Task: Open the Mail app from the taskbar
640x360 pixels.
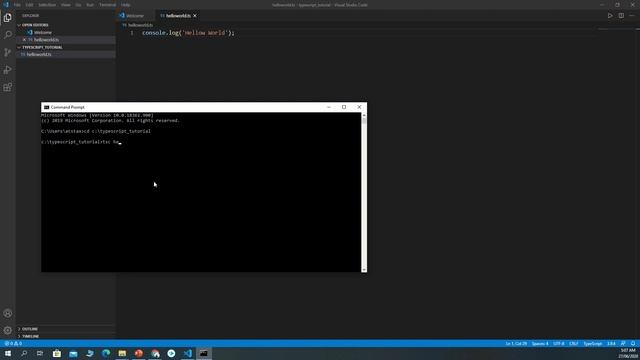Action: (x=73, y=353)
